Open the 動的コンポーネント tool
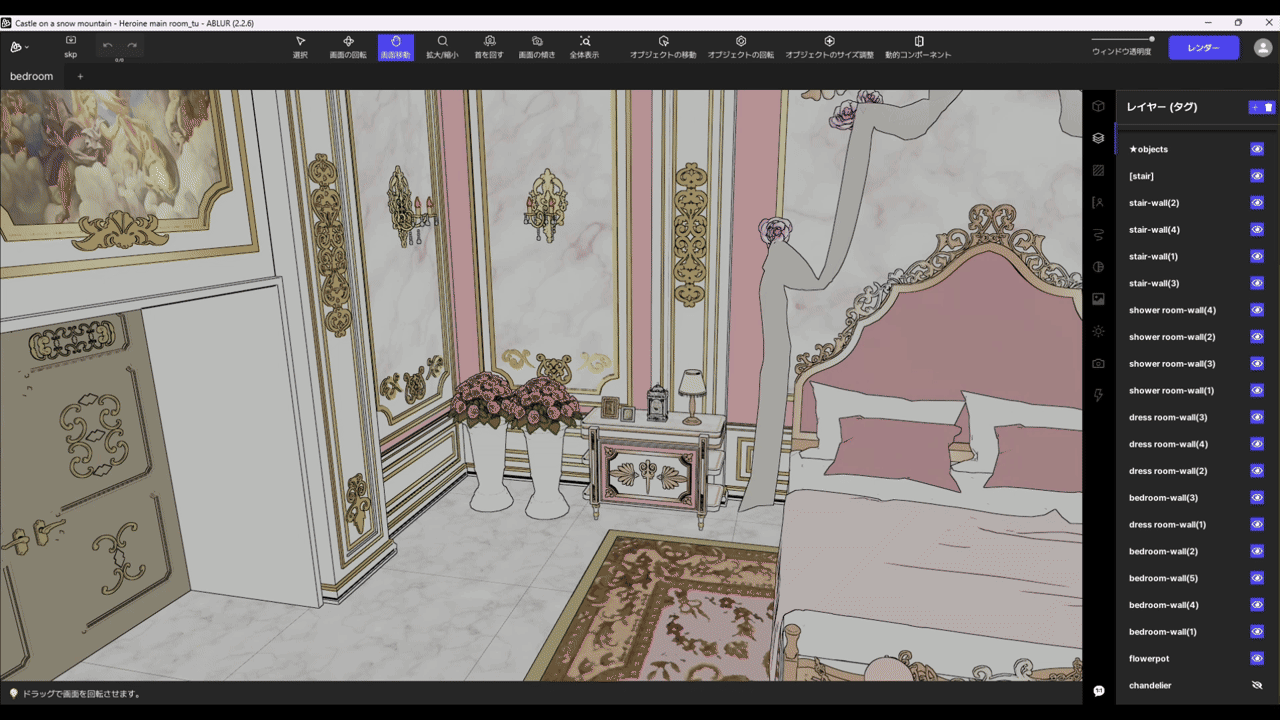The width and height of the screenshot is (1280, 720). click(x=918, y=47)
